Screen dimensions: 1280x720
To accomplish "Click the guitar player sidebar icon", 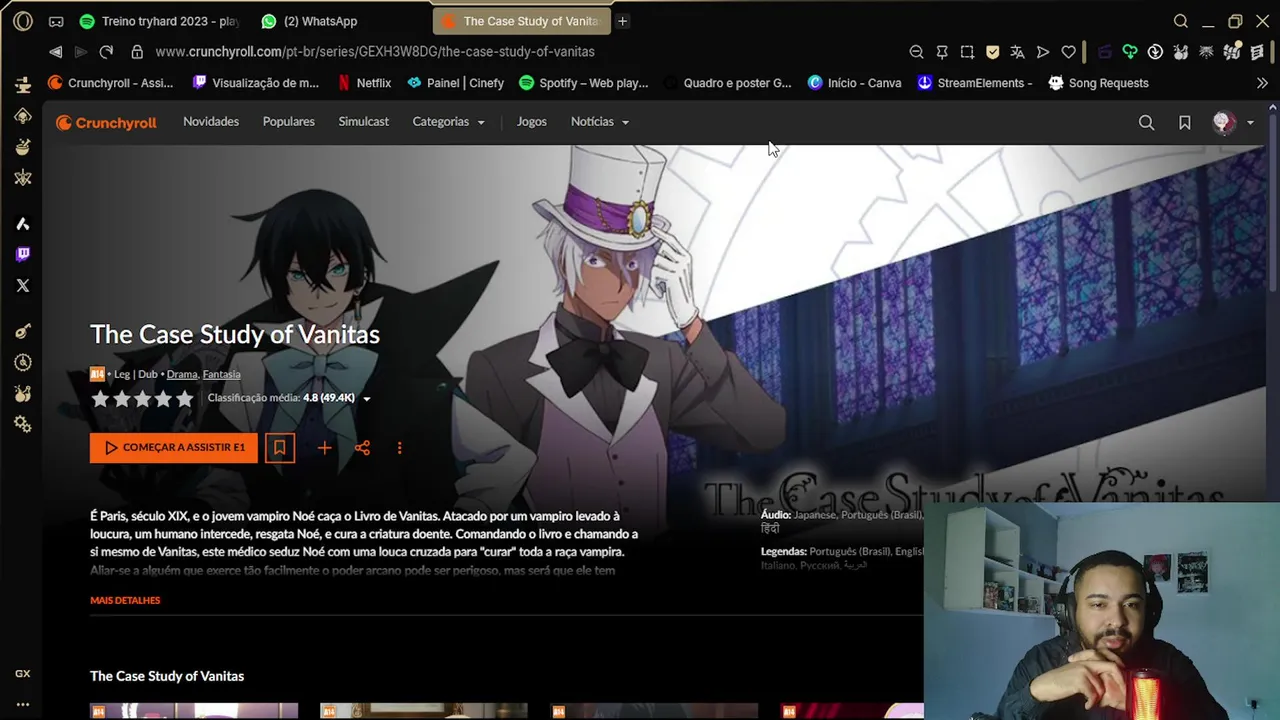I will [x=23, y=331].
